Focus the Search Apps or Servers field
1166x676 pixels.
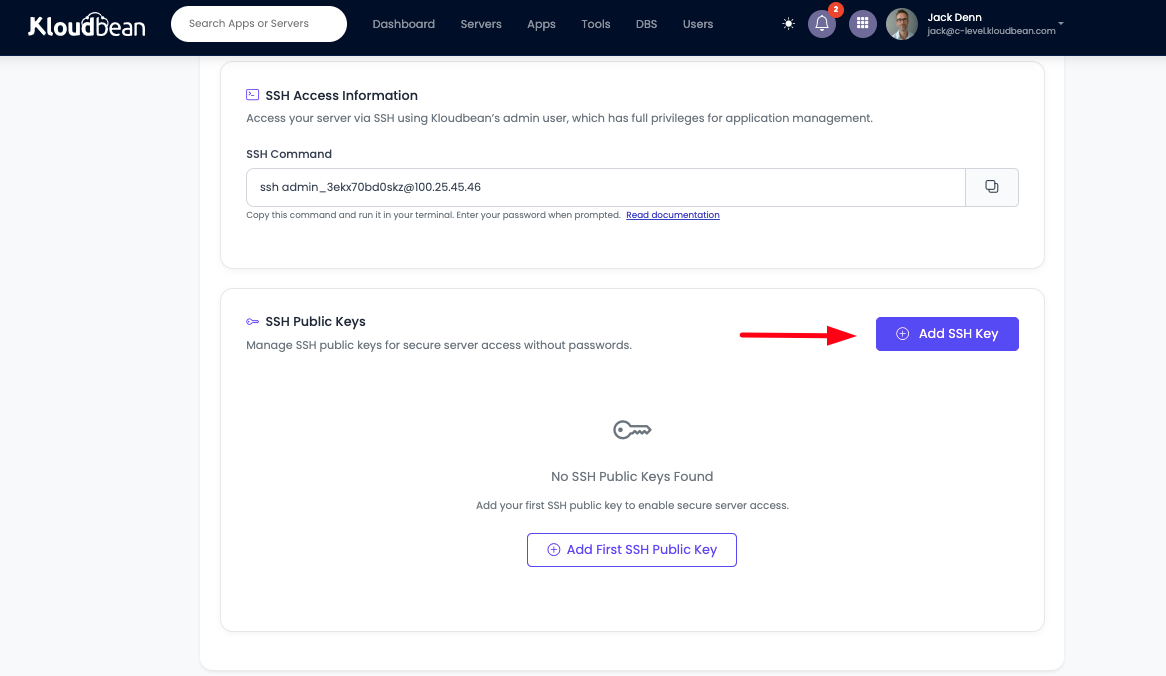tap(259, 24)
